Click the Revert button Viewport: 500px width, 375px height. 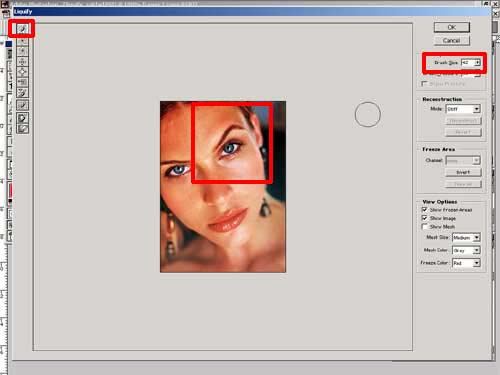(x=463, y=132)
